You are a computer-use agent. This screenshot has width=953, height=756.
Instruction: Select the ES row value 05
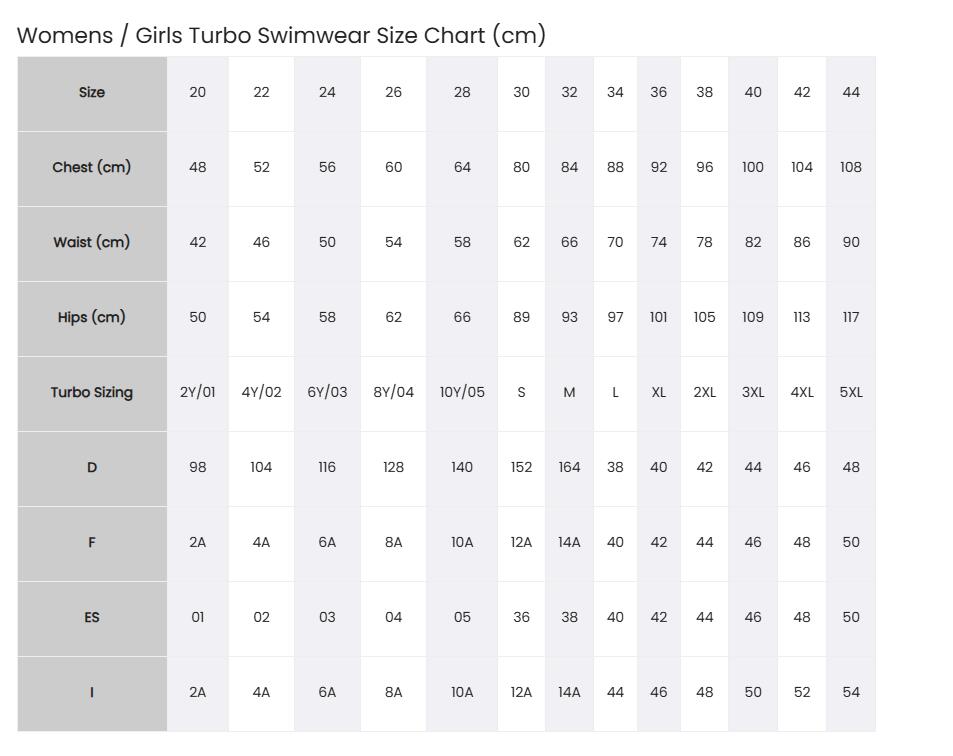462,619
